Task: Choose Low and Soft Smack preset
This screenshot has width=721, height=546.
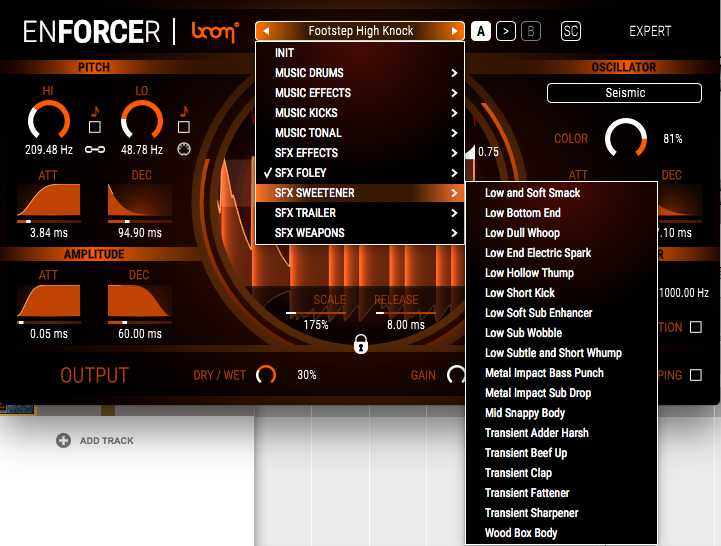Action: (561, 193)
